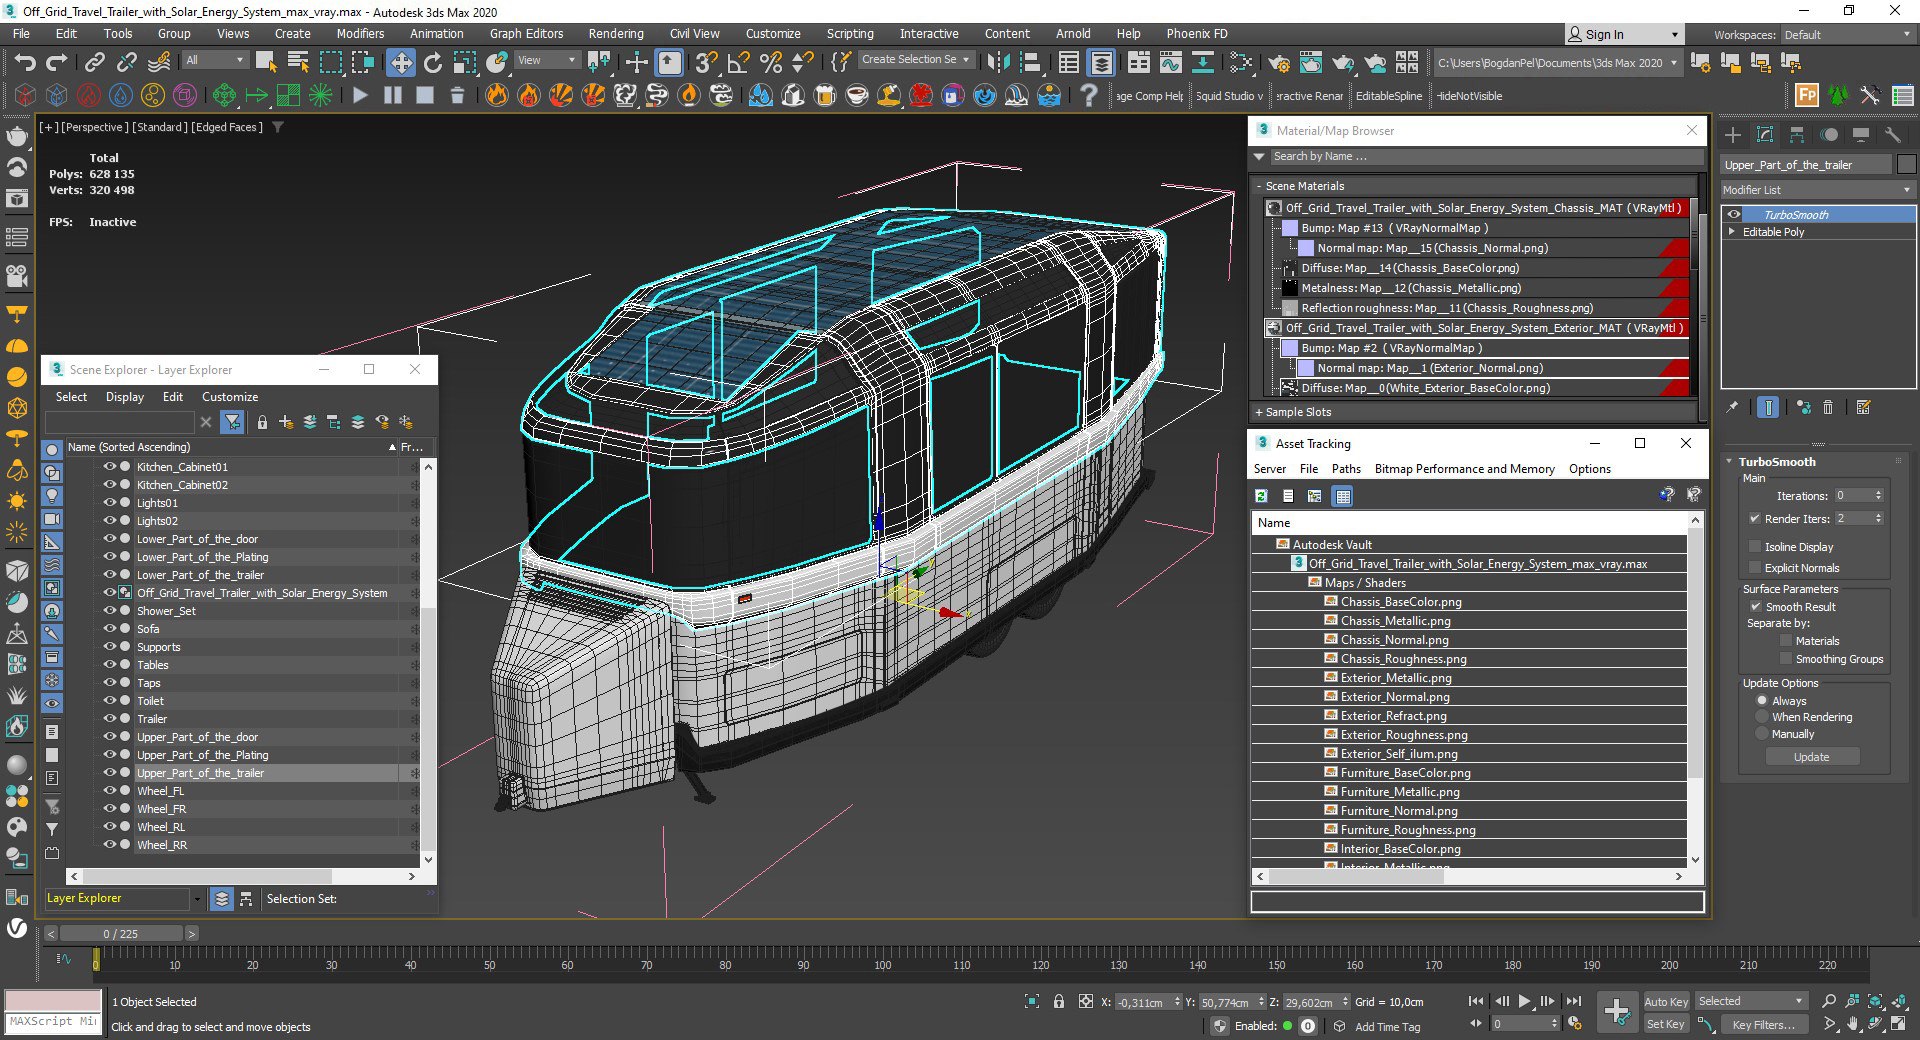Toggle the Explicit Normals checkbox
The width and height of the screenshot is (1920, 1040).
pyautogui.click(x=1755, y=568)
